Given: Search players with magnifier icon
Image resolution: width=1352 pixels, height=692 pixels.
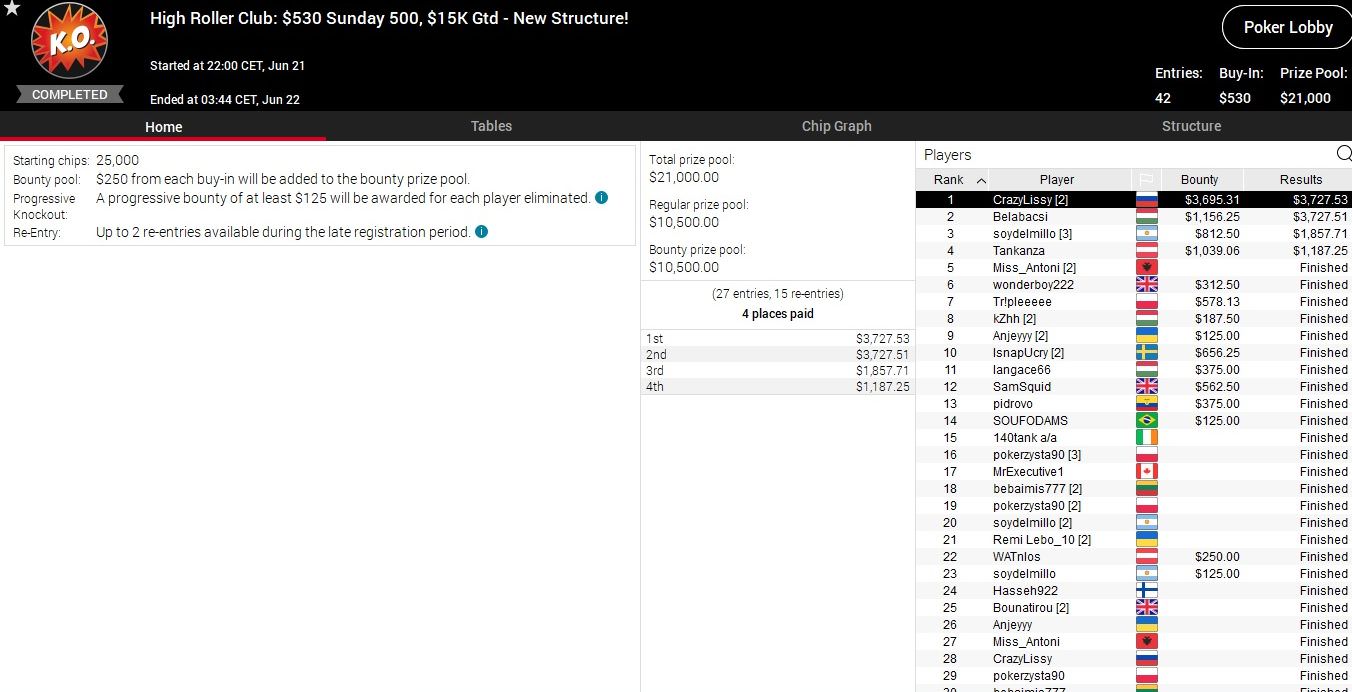Looking at the screenshot, I should [1343, 154].
